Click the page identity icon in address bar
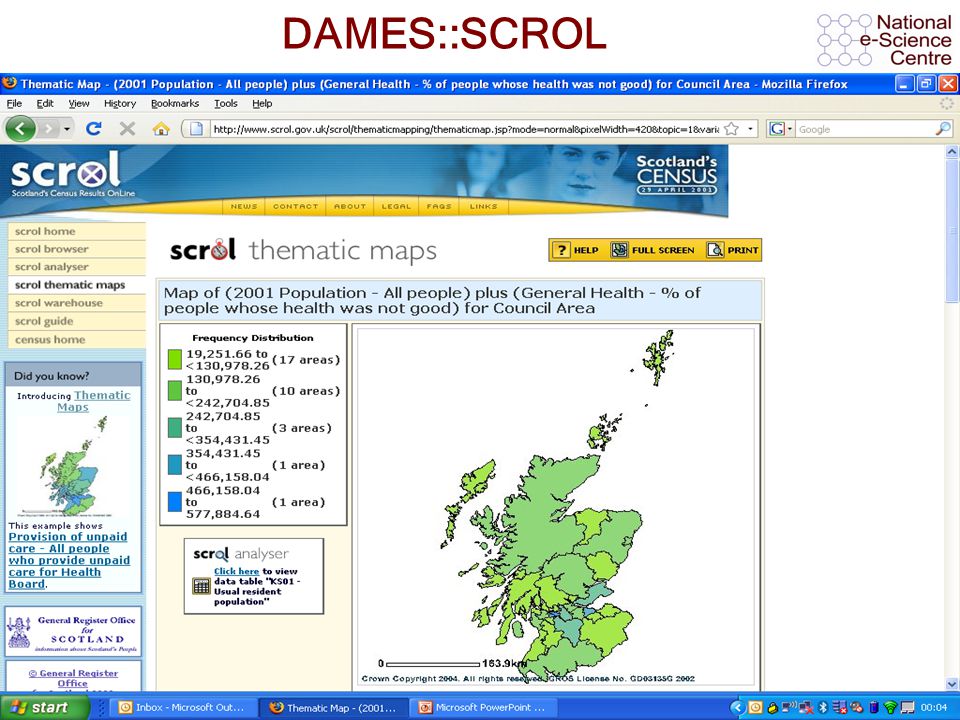Viewport: 960px width, 720px height. 196,129
